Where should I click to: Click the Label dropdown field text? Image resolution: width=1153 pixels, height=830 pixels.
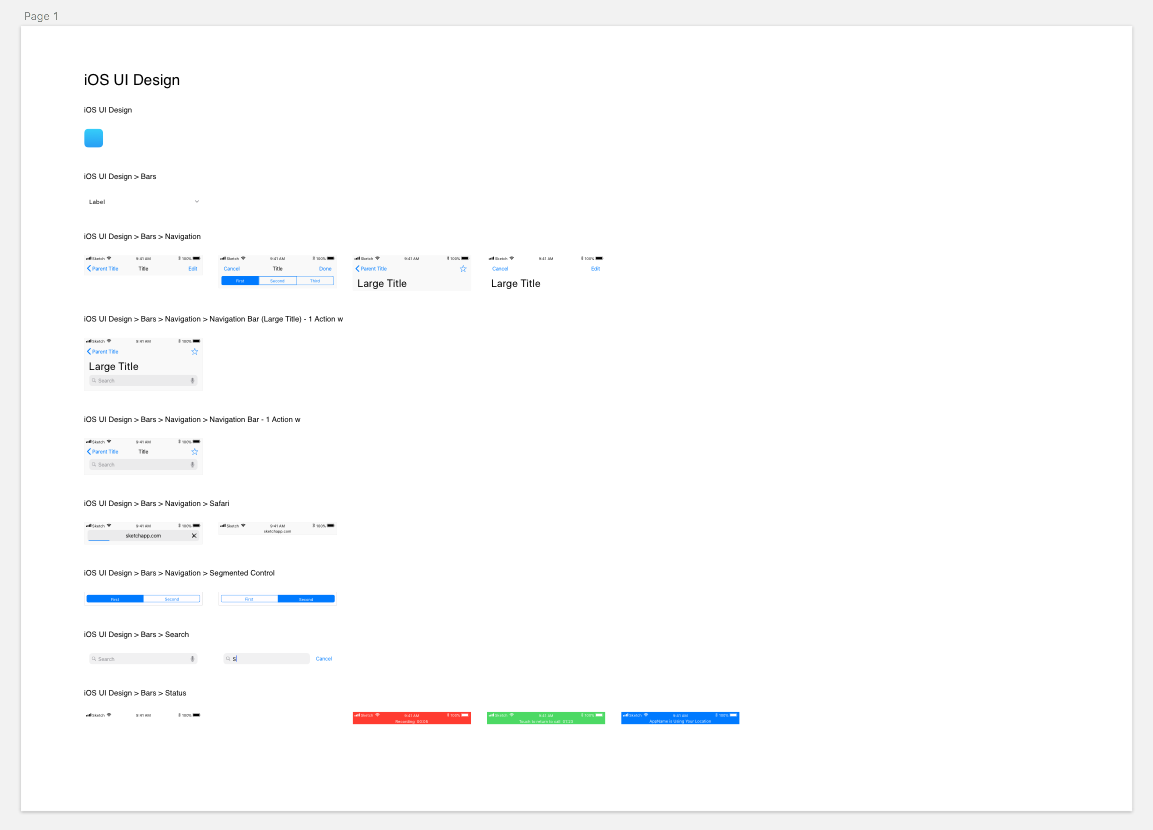tap(97, 201)
